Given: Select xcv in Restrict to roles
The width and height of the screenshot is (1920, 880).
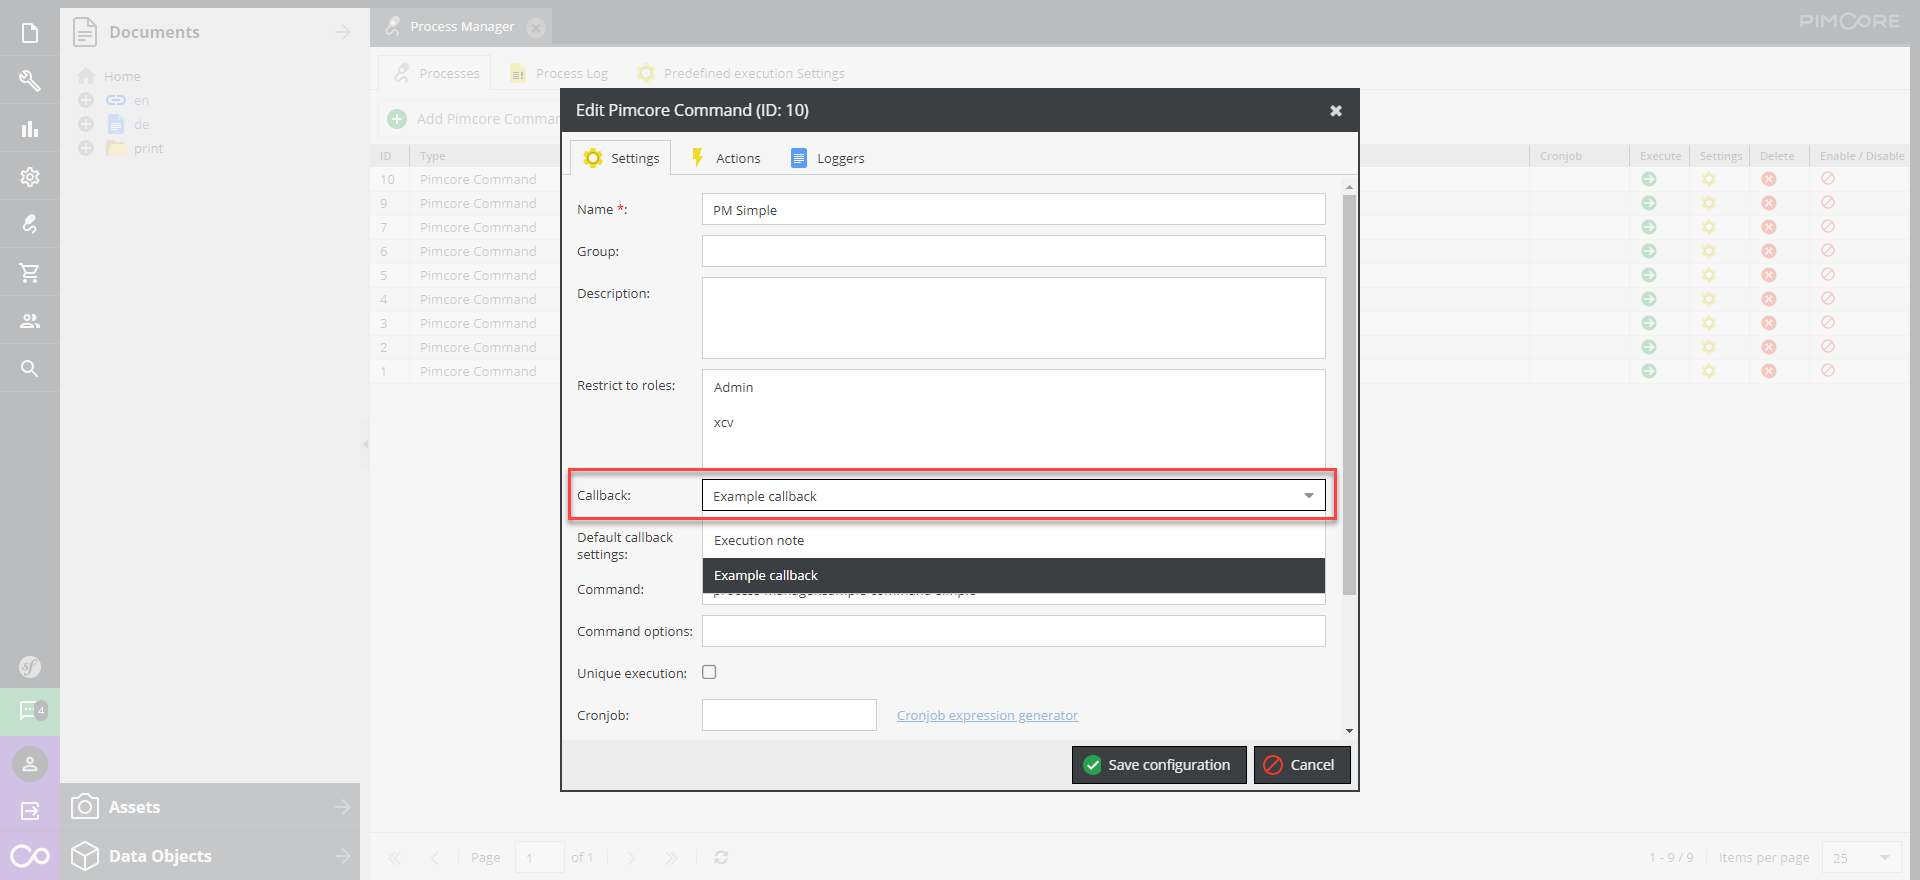Looking at the screenshot, I should point(1014,423).
